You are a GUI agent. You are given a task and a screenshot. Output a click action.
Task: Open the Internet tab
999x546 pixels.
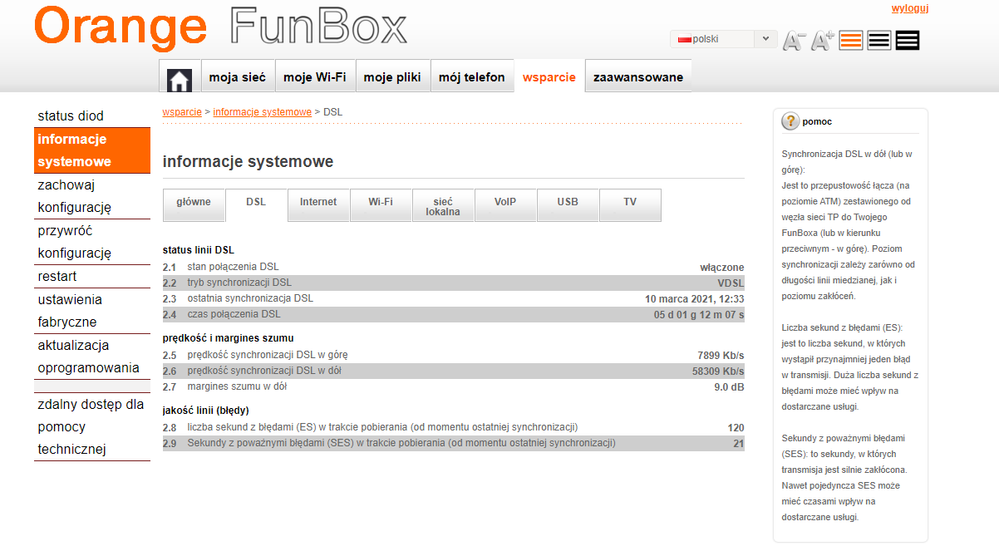(x=318, y=202)
